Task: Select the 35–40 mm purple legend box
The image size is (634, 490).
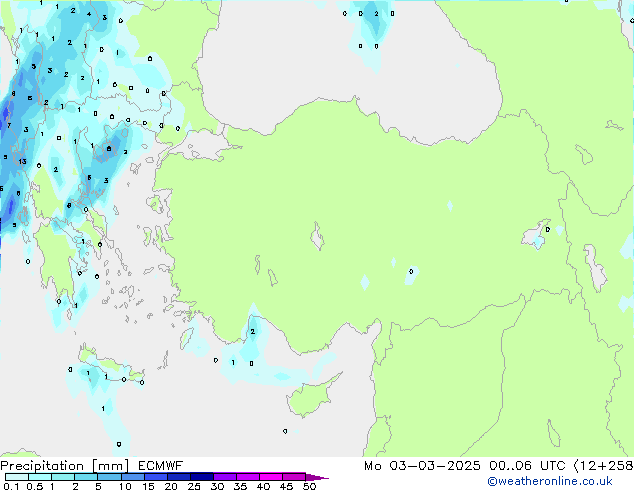Action: [248, 477]
